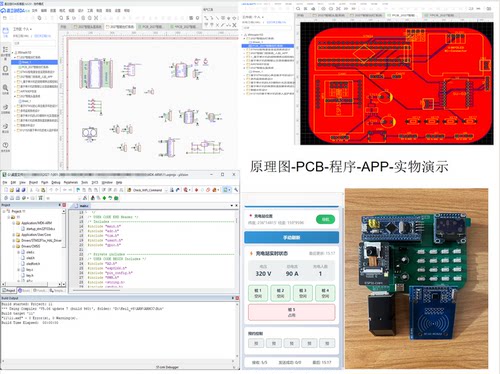Screen dimensions: 500x374
Task: Expand the Drivers/STM32F1xx_HAL_Driver group
Action: point(14,240)
